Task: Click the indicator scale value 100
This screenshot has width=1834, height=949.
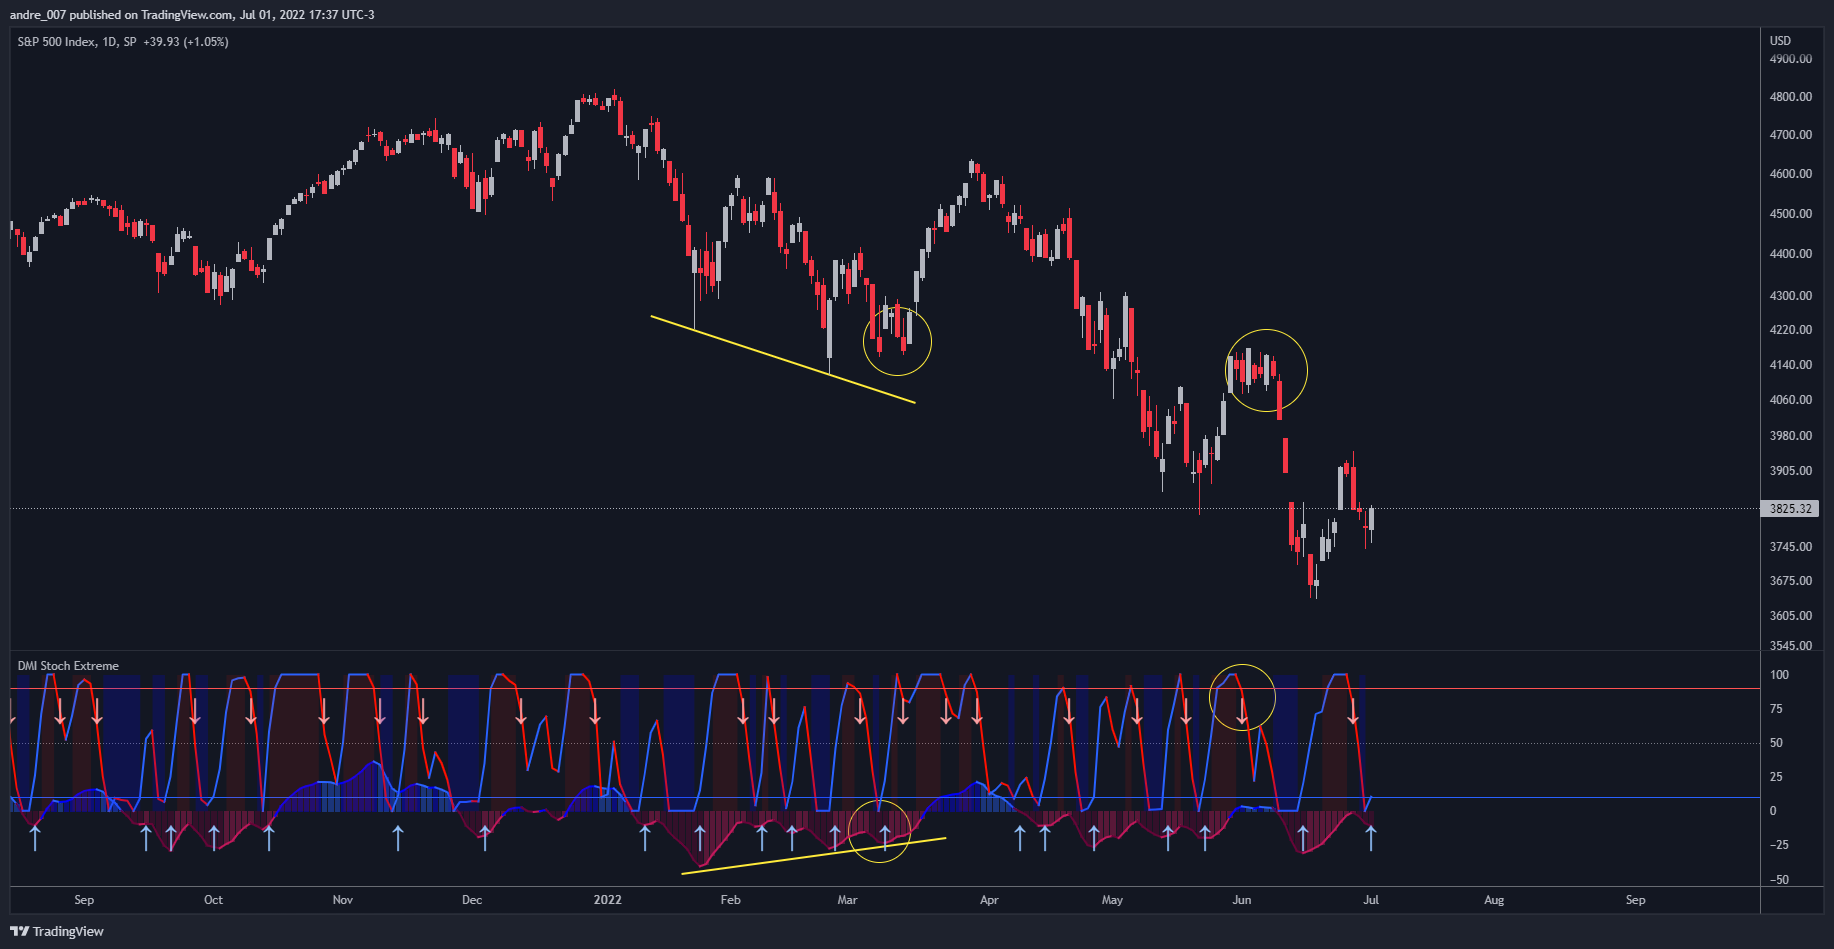Action: 1779,675
